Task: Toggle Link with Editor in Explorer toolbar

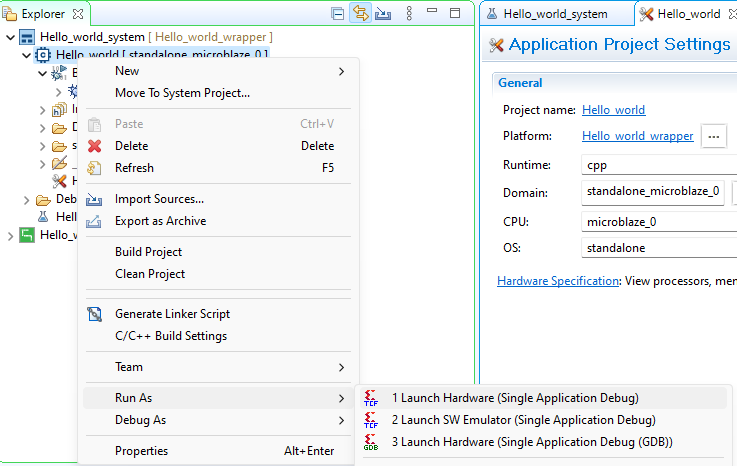Action: tap(360, 14)
